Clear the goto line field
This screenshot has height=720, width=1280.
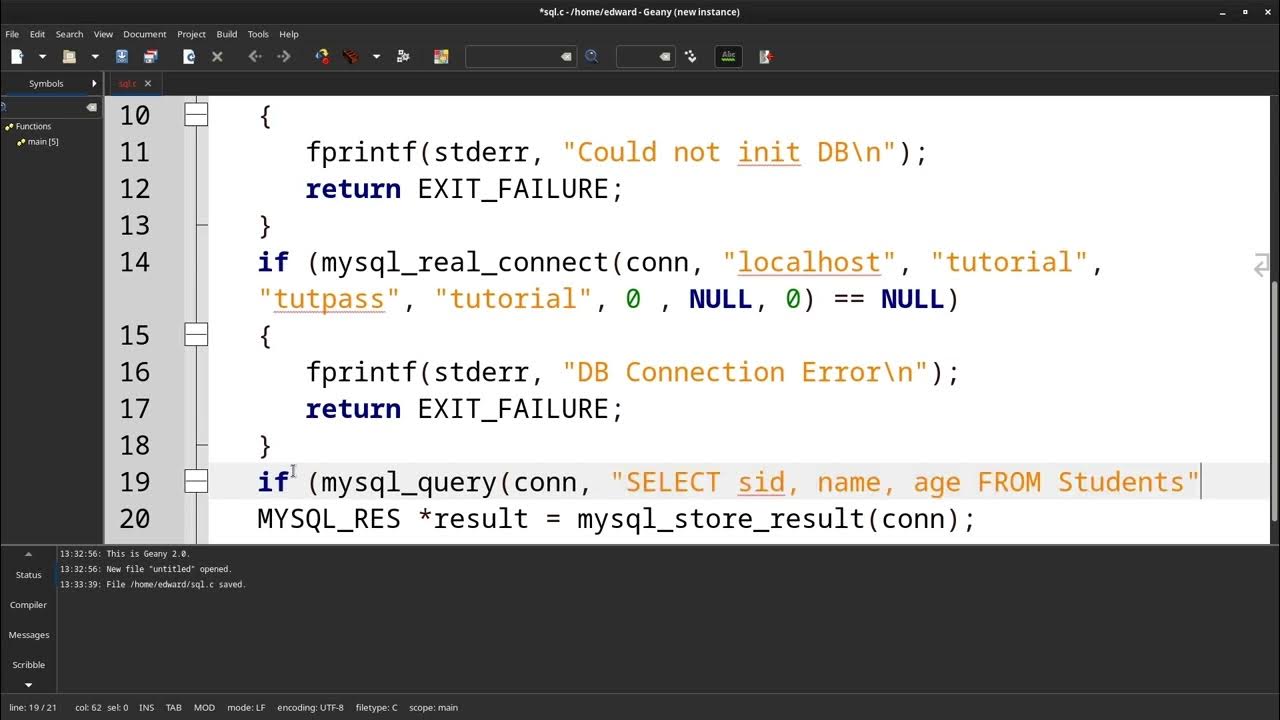(665, 57)
